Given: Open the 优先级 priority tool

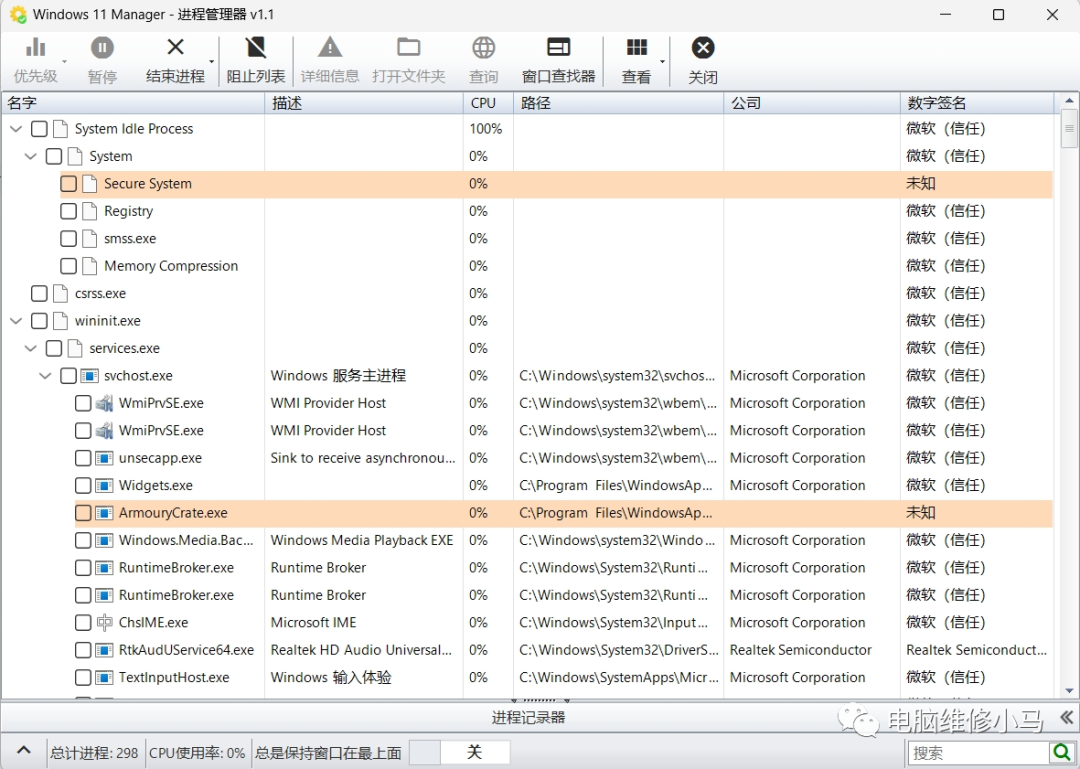Looking at the screenshot, I should (x=35, y=61).
